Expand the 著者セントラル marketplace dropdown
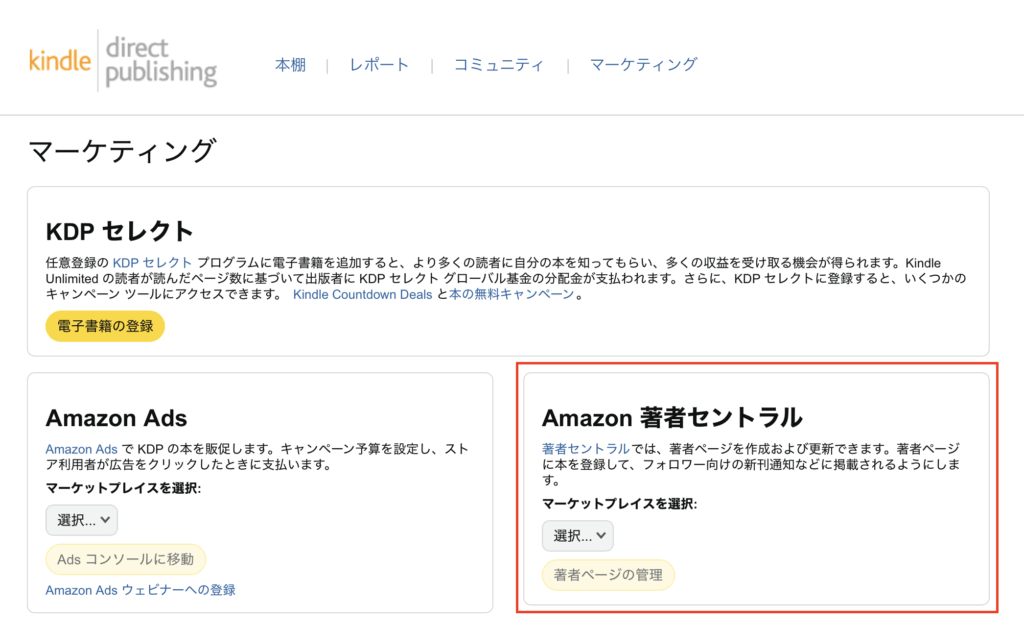The height and width of the screenshot is (626, 1024). pos(577,536)
